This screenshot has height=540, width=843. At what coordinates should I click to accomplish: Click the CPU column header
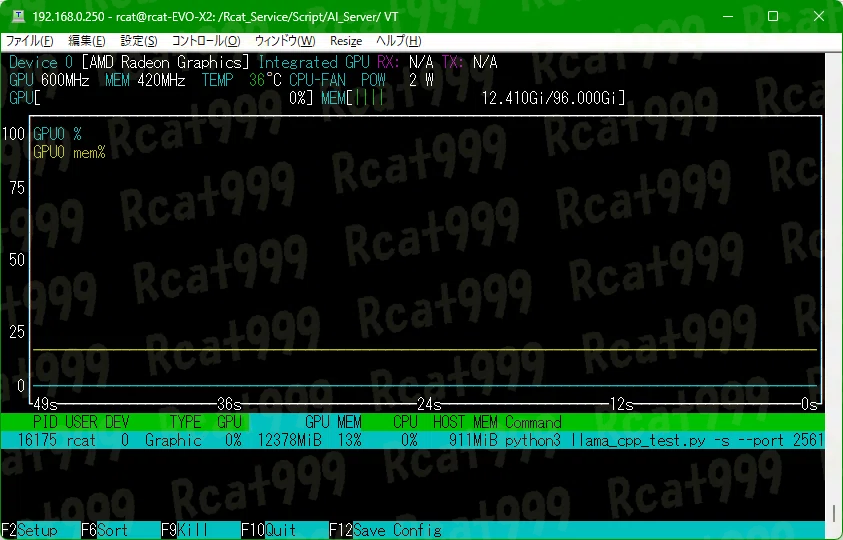click(x=405, y=422)
